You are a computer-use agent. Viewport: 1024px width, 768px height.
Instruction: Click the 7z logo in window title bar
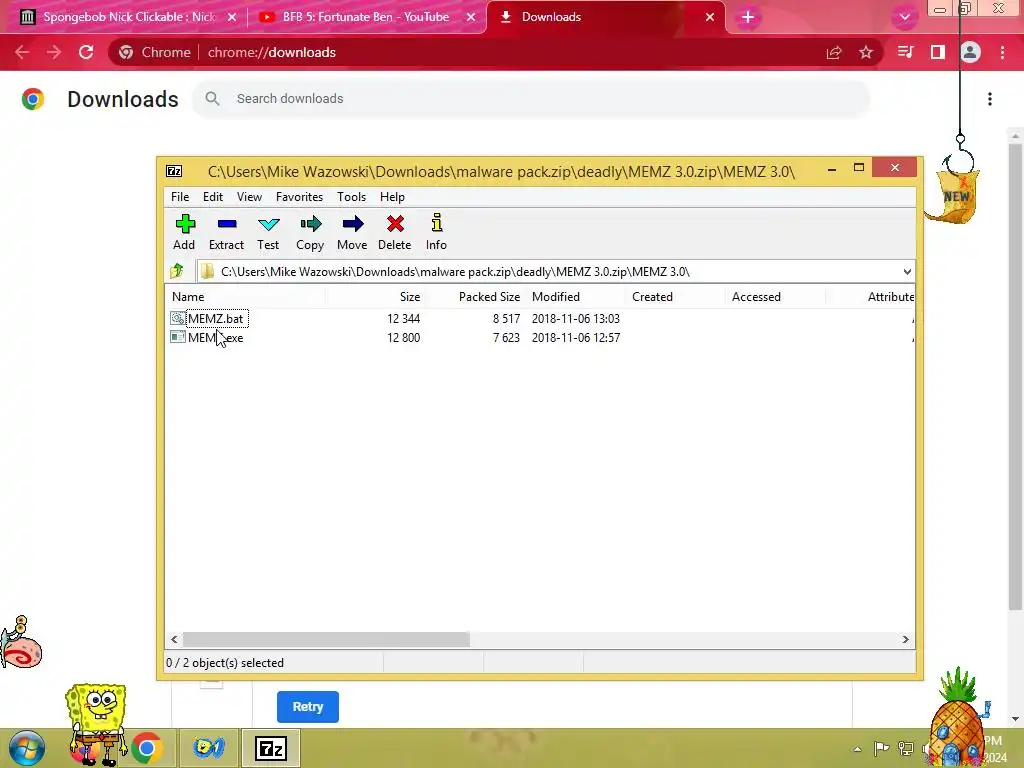click(x=174, y=171)
